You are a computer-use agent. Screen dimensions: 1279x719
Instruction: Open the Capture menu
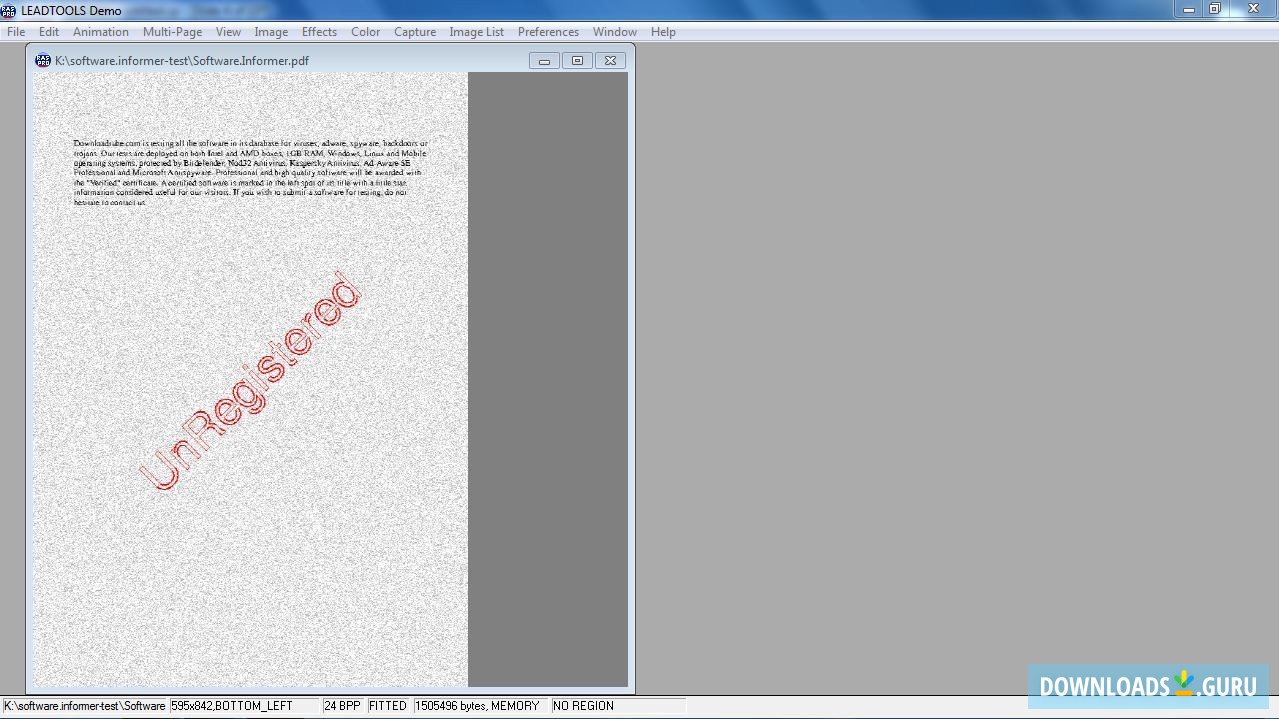pos(414,31)
